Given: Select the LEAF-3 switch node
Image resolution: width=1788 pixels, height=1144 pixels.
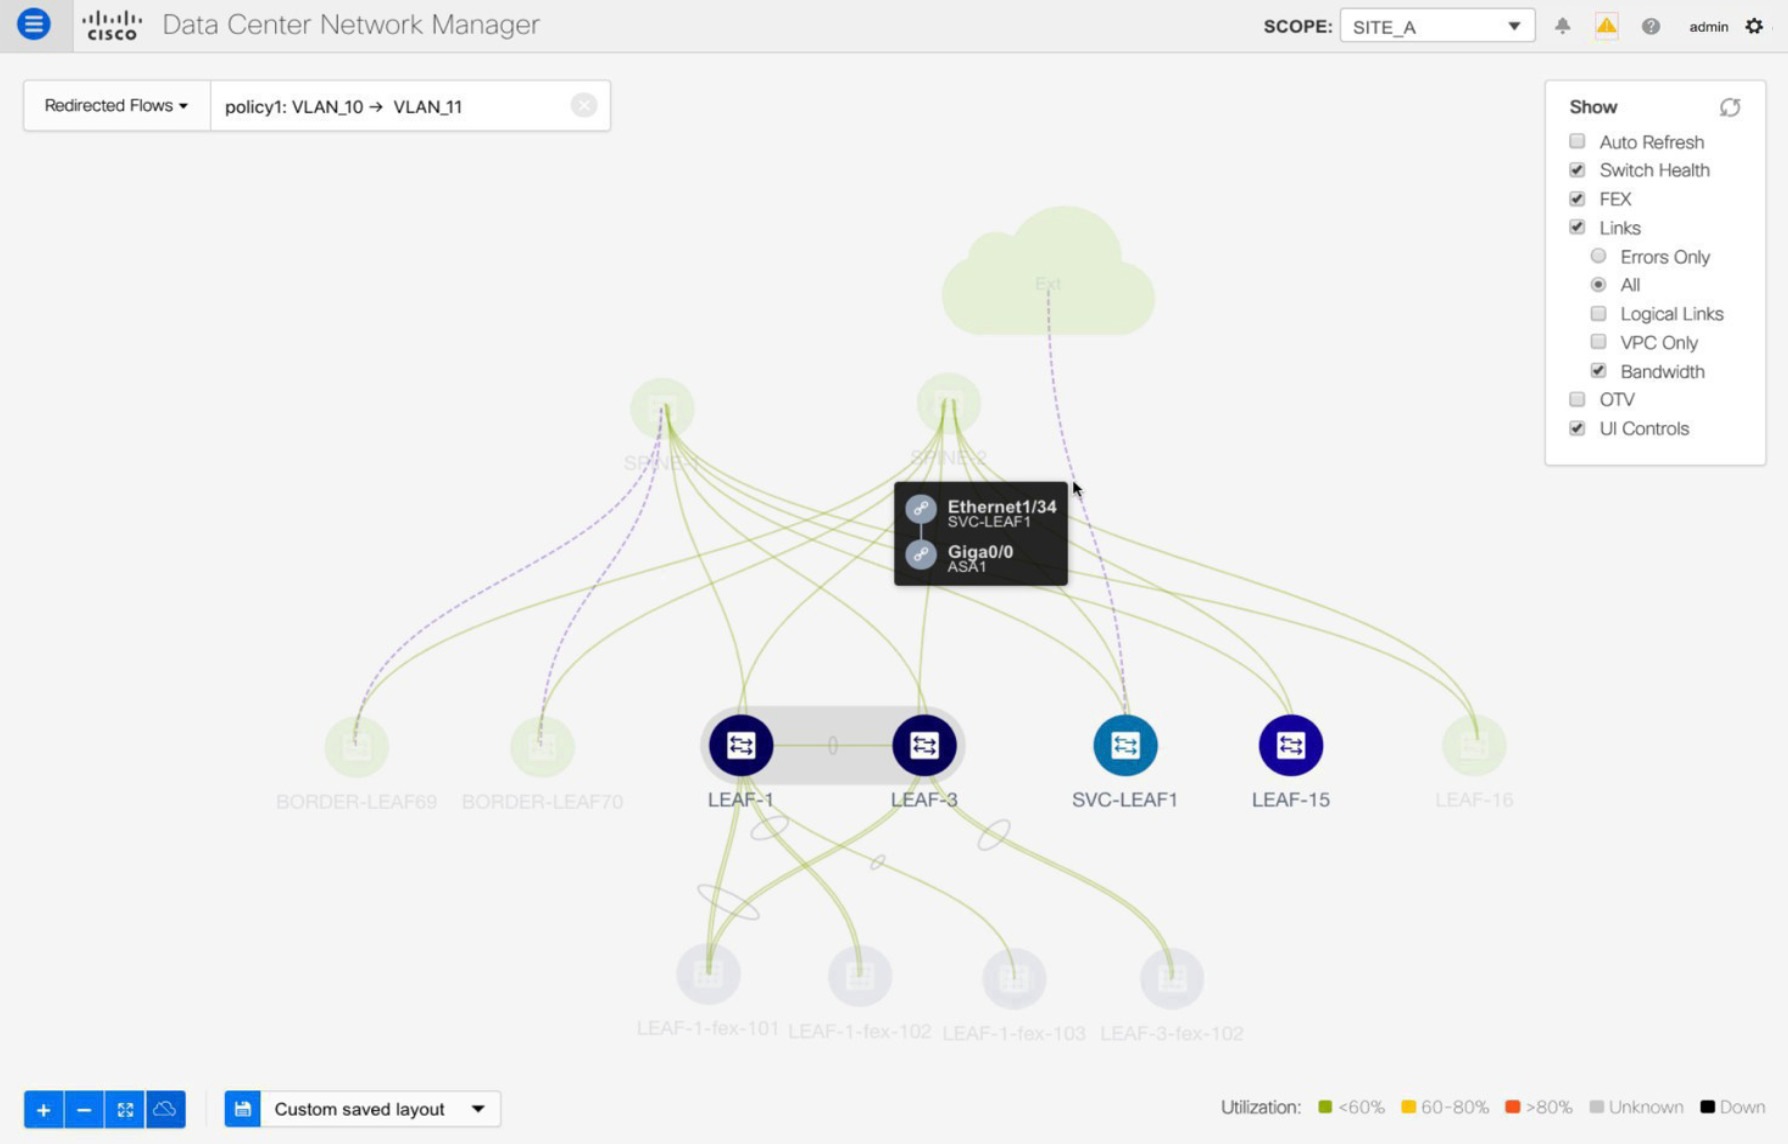Looking at the screenshot, I should coord(924,745).
